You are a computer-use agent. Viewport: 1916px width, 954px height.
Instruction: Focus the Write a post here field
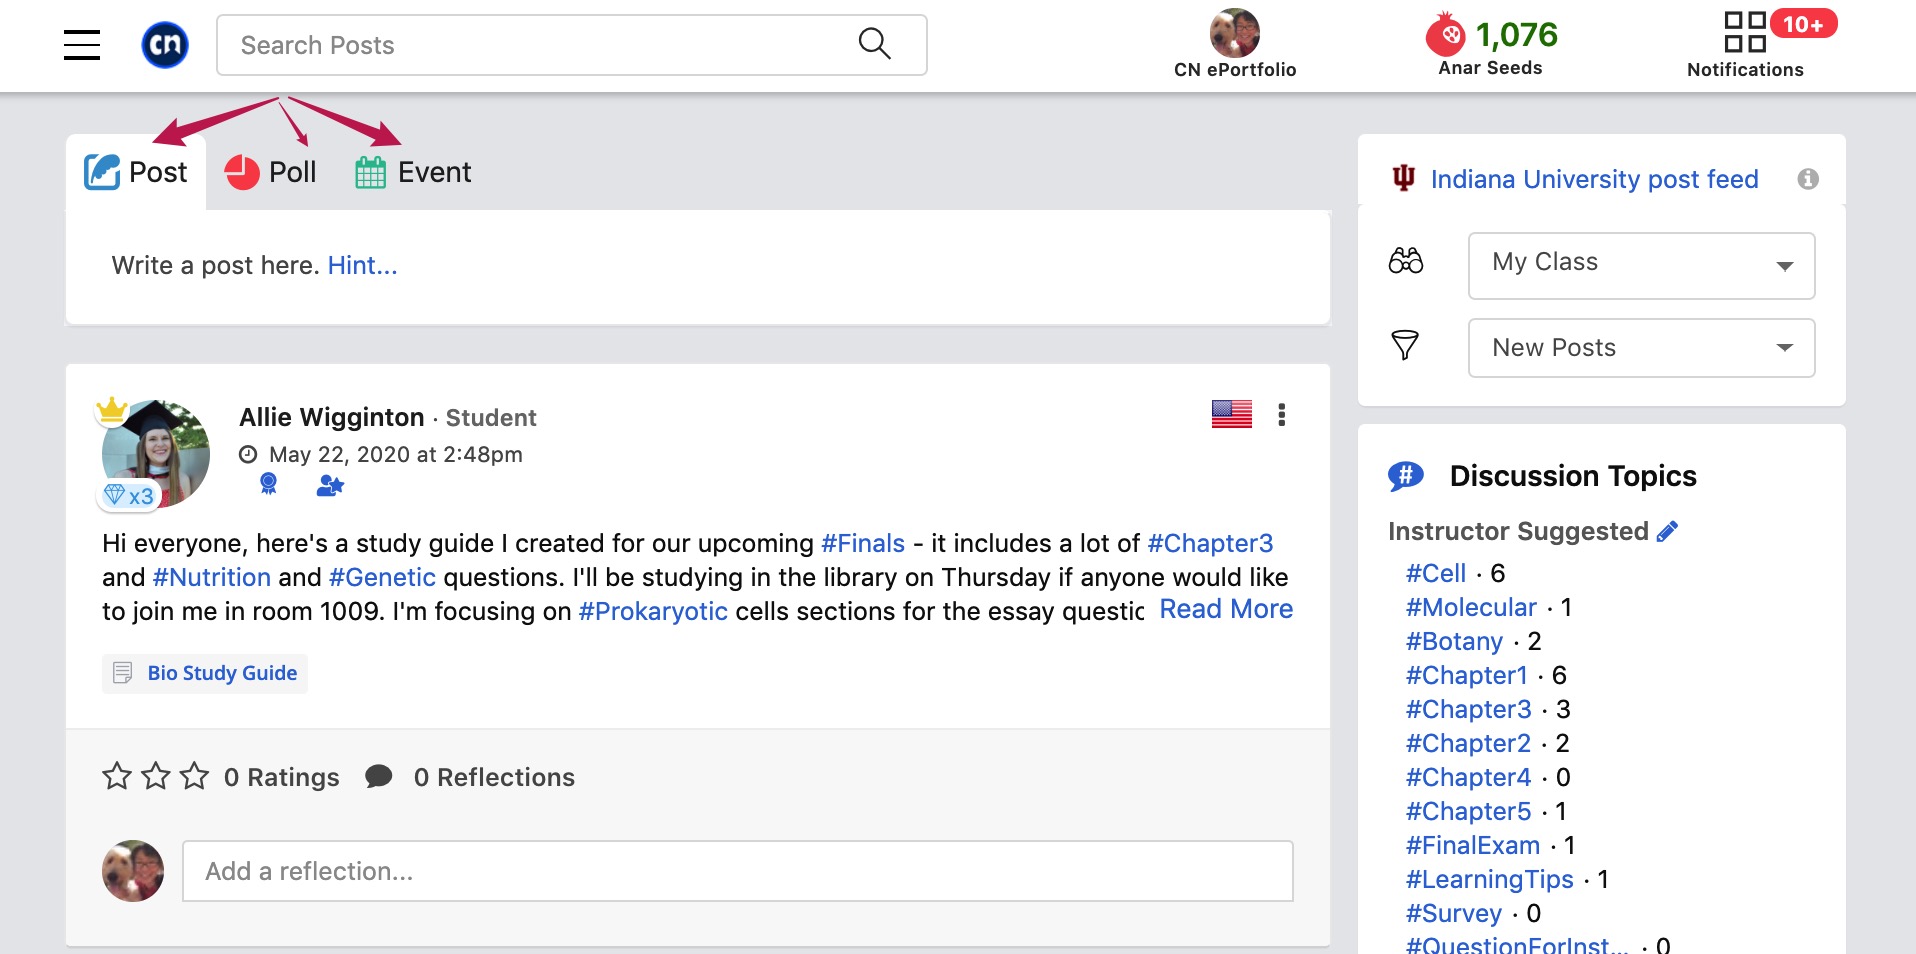pos(698,266)
